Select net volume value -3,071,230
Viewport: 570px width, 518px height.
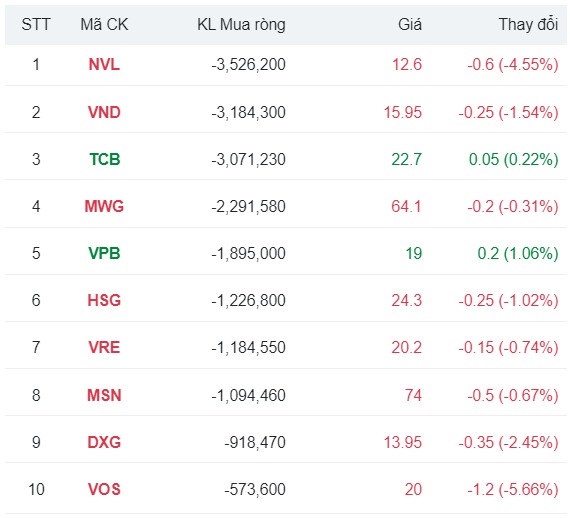[x=249, y=159]
